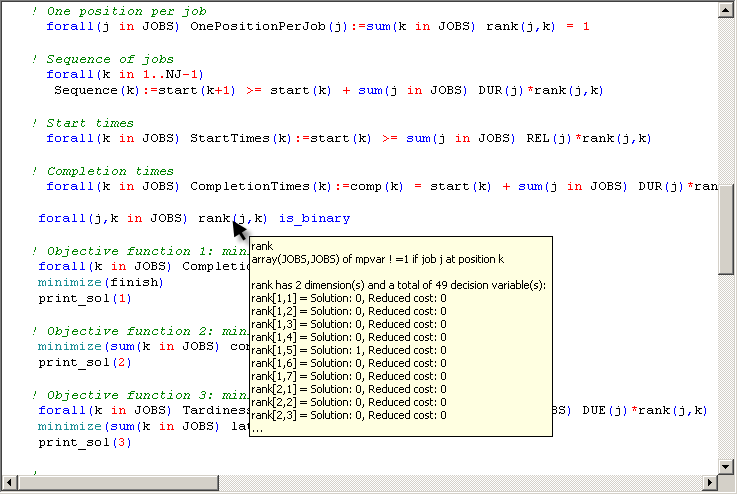737x494 pixels.
Task: Click the is_binary keyword in the code
Action: pyautogui.click(x=314, y=218)
